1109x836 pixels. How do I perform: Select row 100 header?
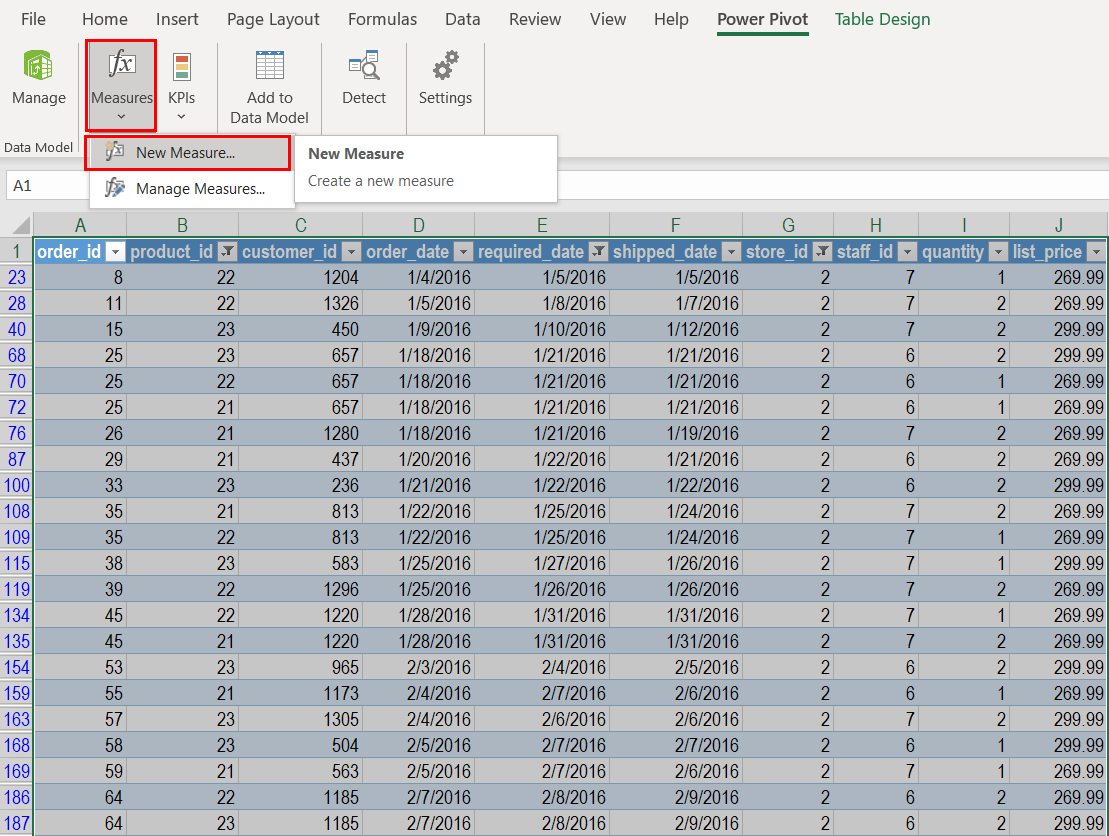click(17, 485)
